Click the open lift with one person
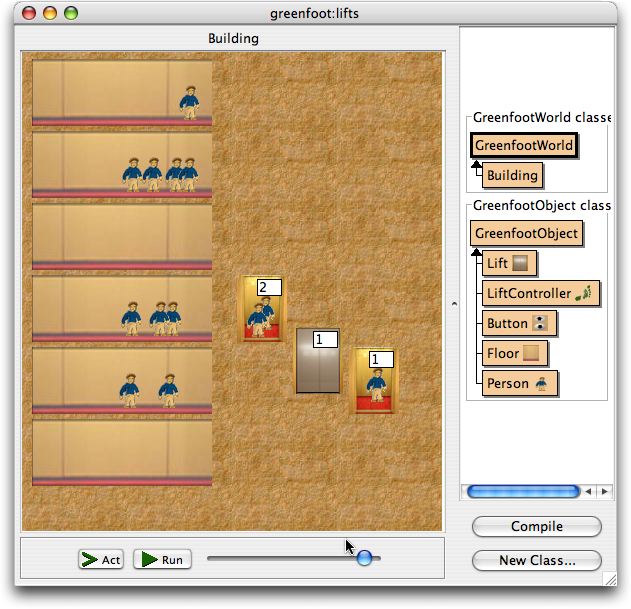 coord(374,381)
